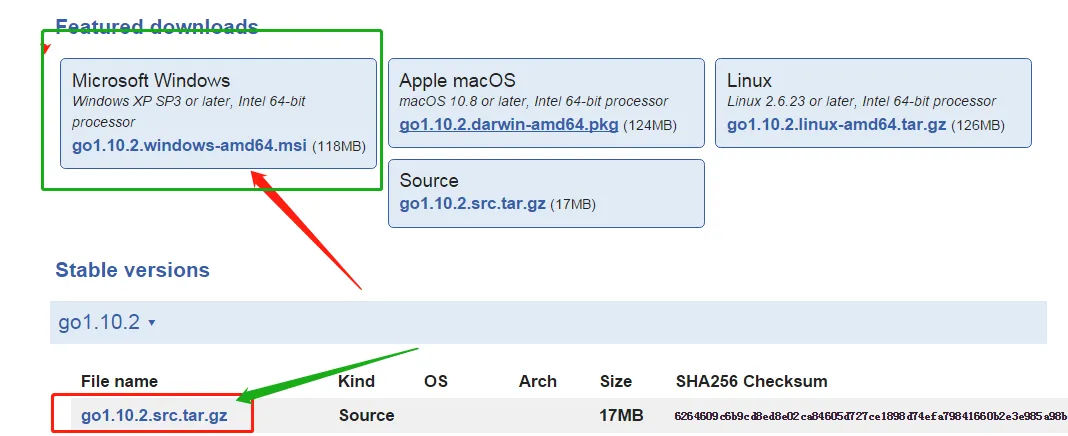Click the Stable versions heading

click(x=132, y=270)
